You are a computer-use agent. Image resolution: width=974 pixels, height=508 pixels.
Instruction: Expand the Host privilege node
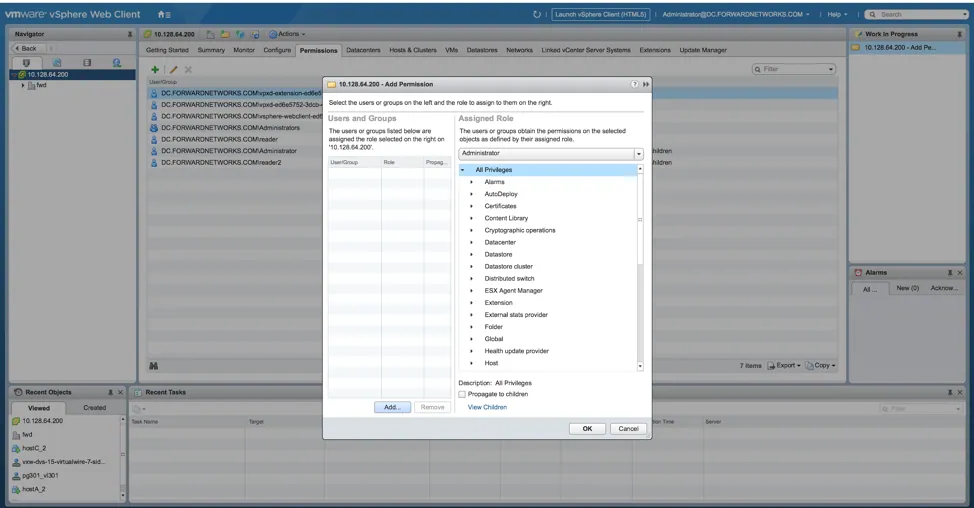(x=471, y=363)
